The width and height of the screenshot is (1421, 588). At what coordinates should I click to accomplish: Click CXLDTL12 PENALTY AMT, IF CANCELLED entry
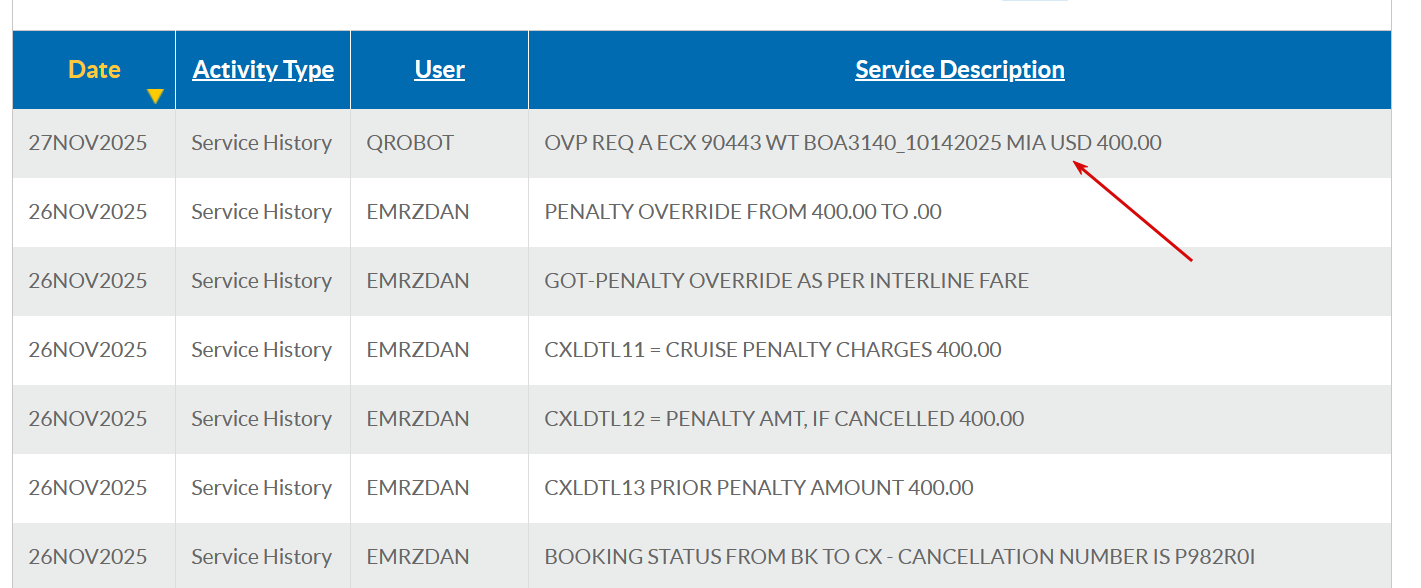(784, 419)
